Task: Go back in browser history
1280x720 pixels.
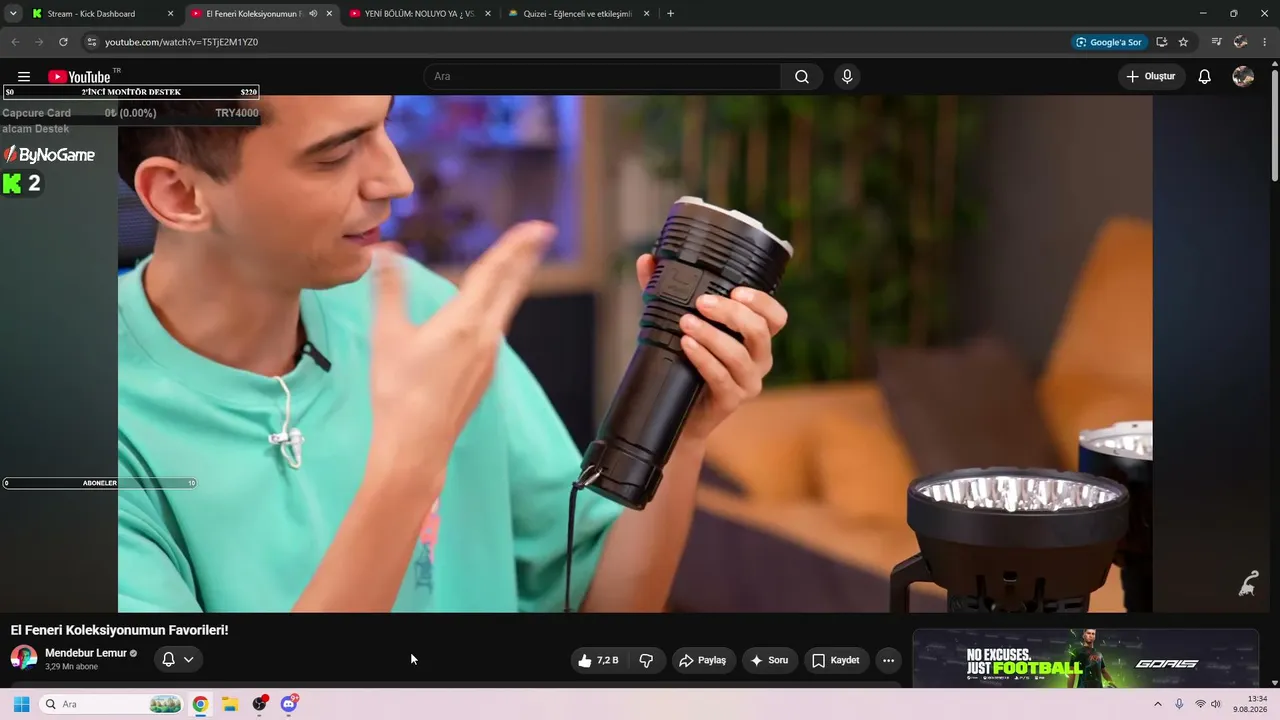Action: click(15, 42)
